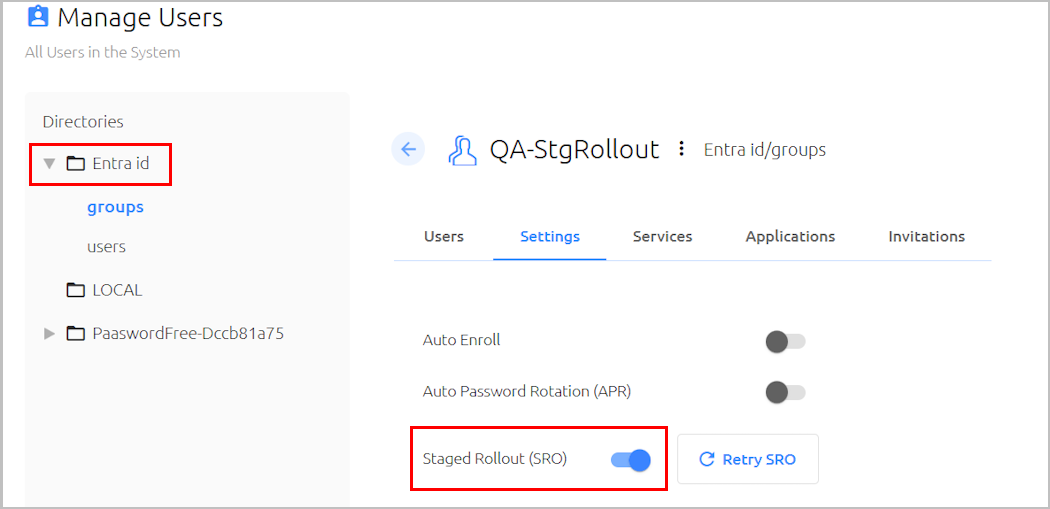Click the Retry SRO button
Image resolution: width=1050 pixels, height=509 pixels.
[x=748, y=459]
